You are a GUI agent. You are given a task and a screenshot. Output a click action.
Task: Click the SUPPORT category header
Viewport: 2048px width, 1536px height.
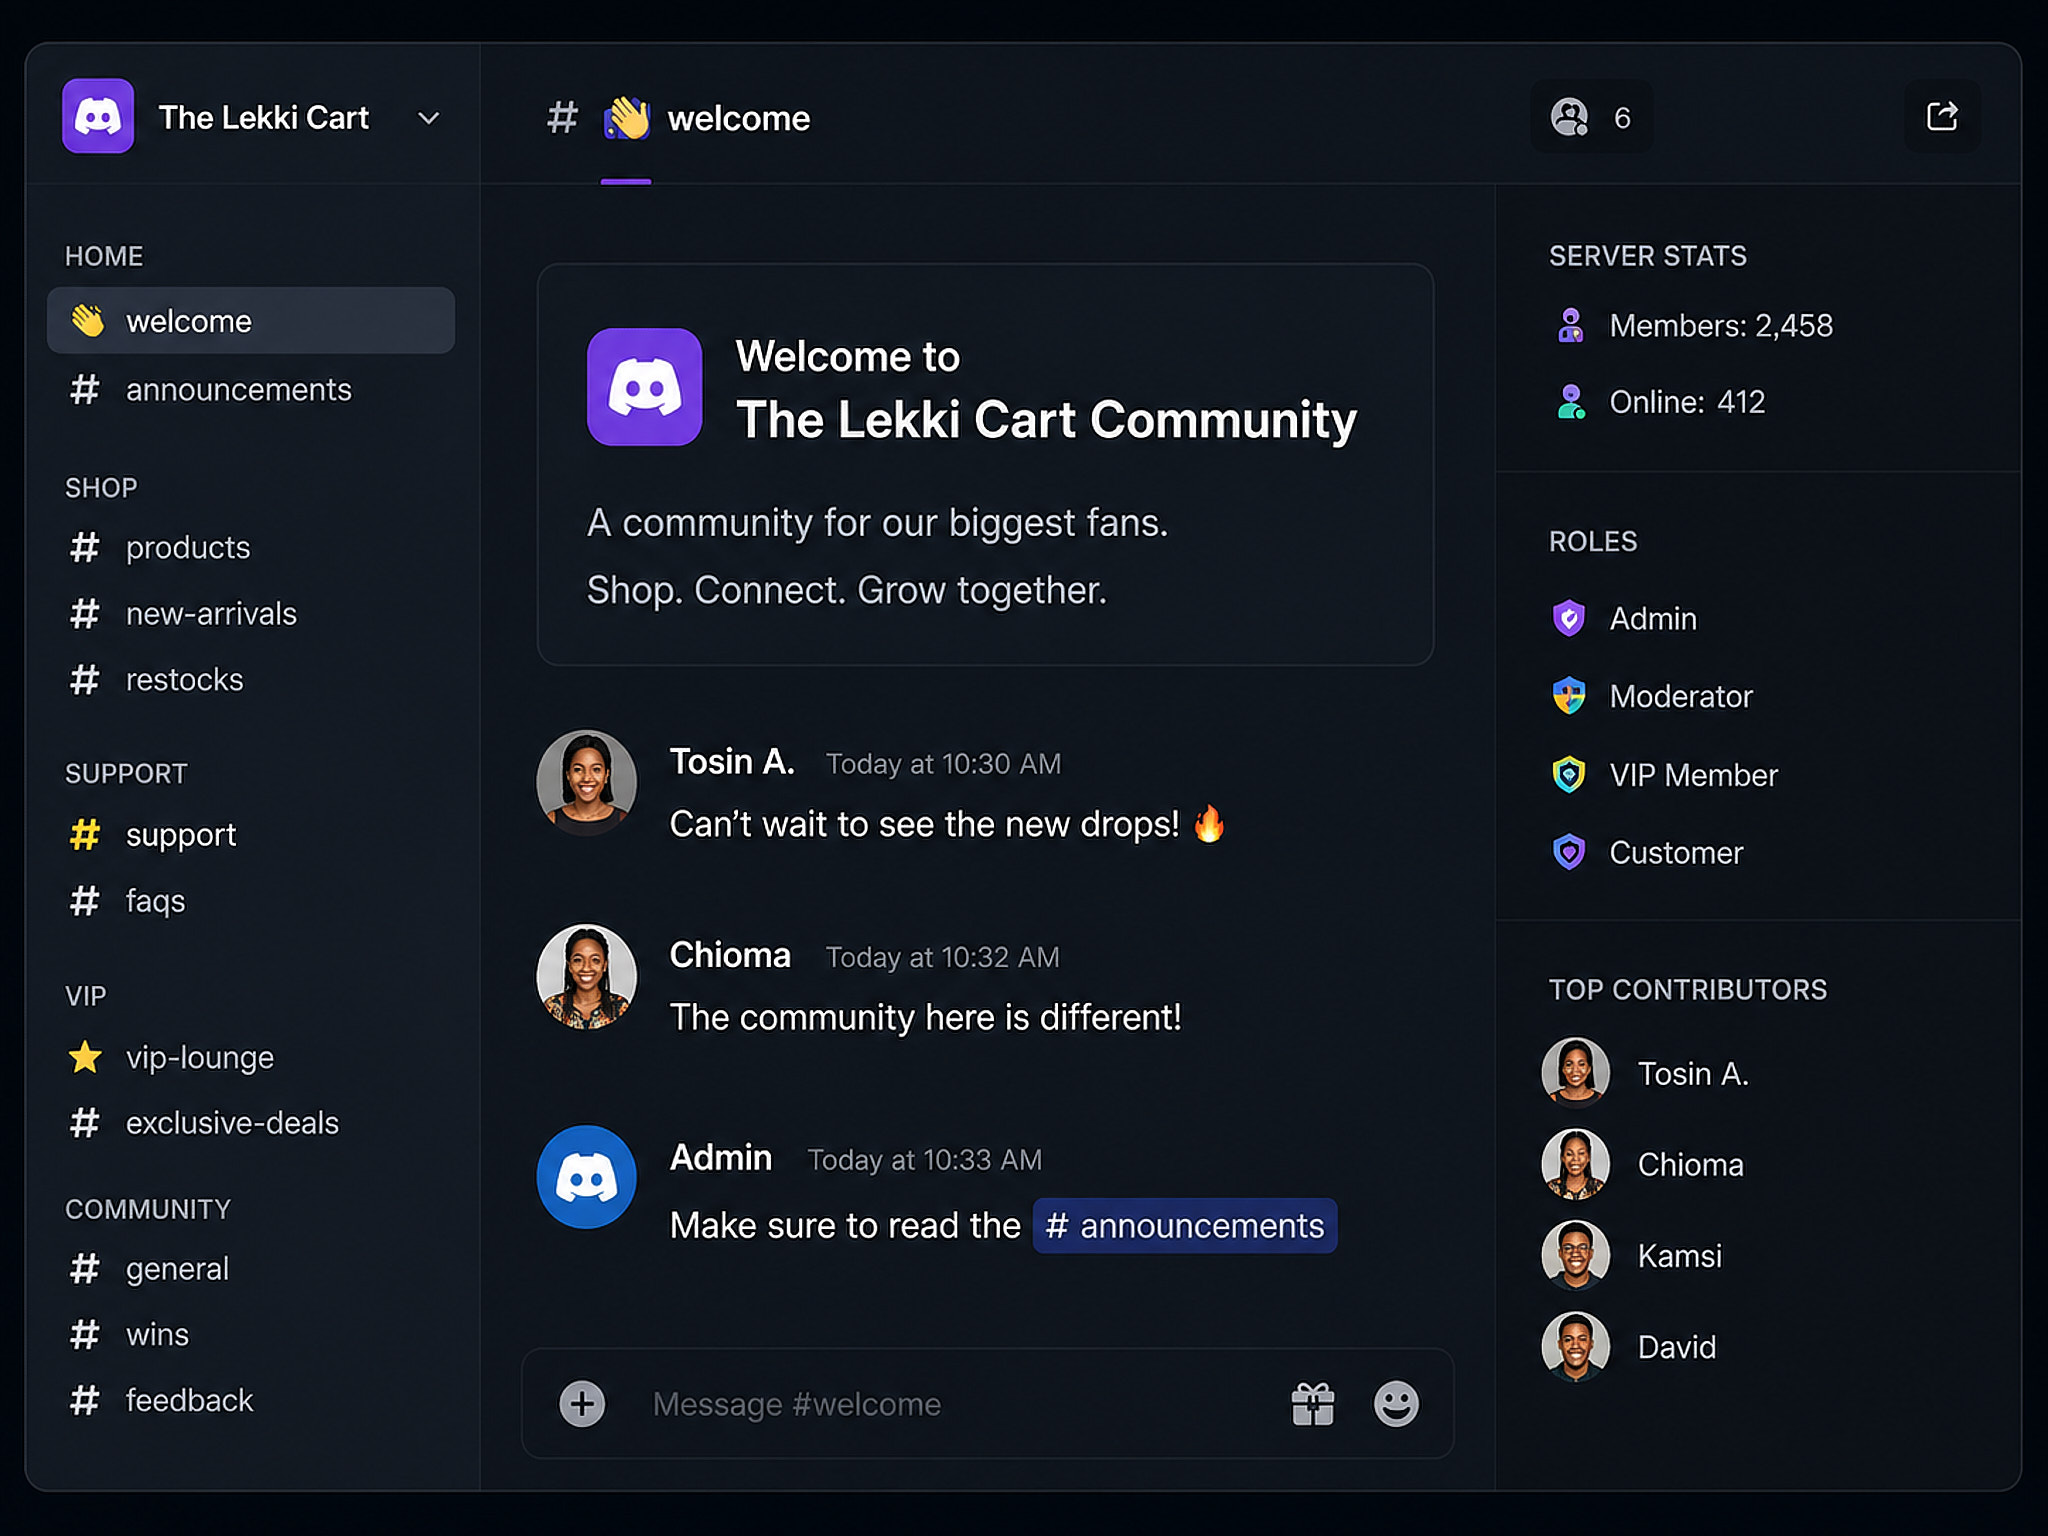tap(126, 773)
